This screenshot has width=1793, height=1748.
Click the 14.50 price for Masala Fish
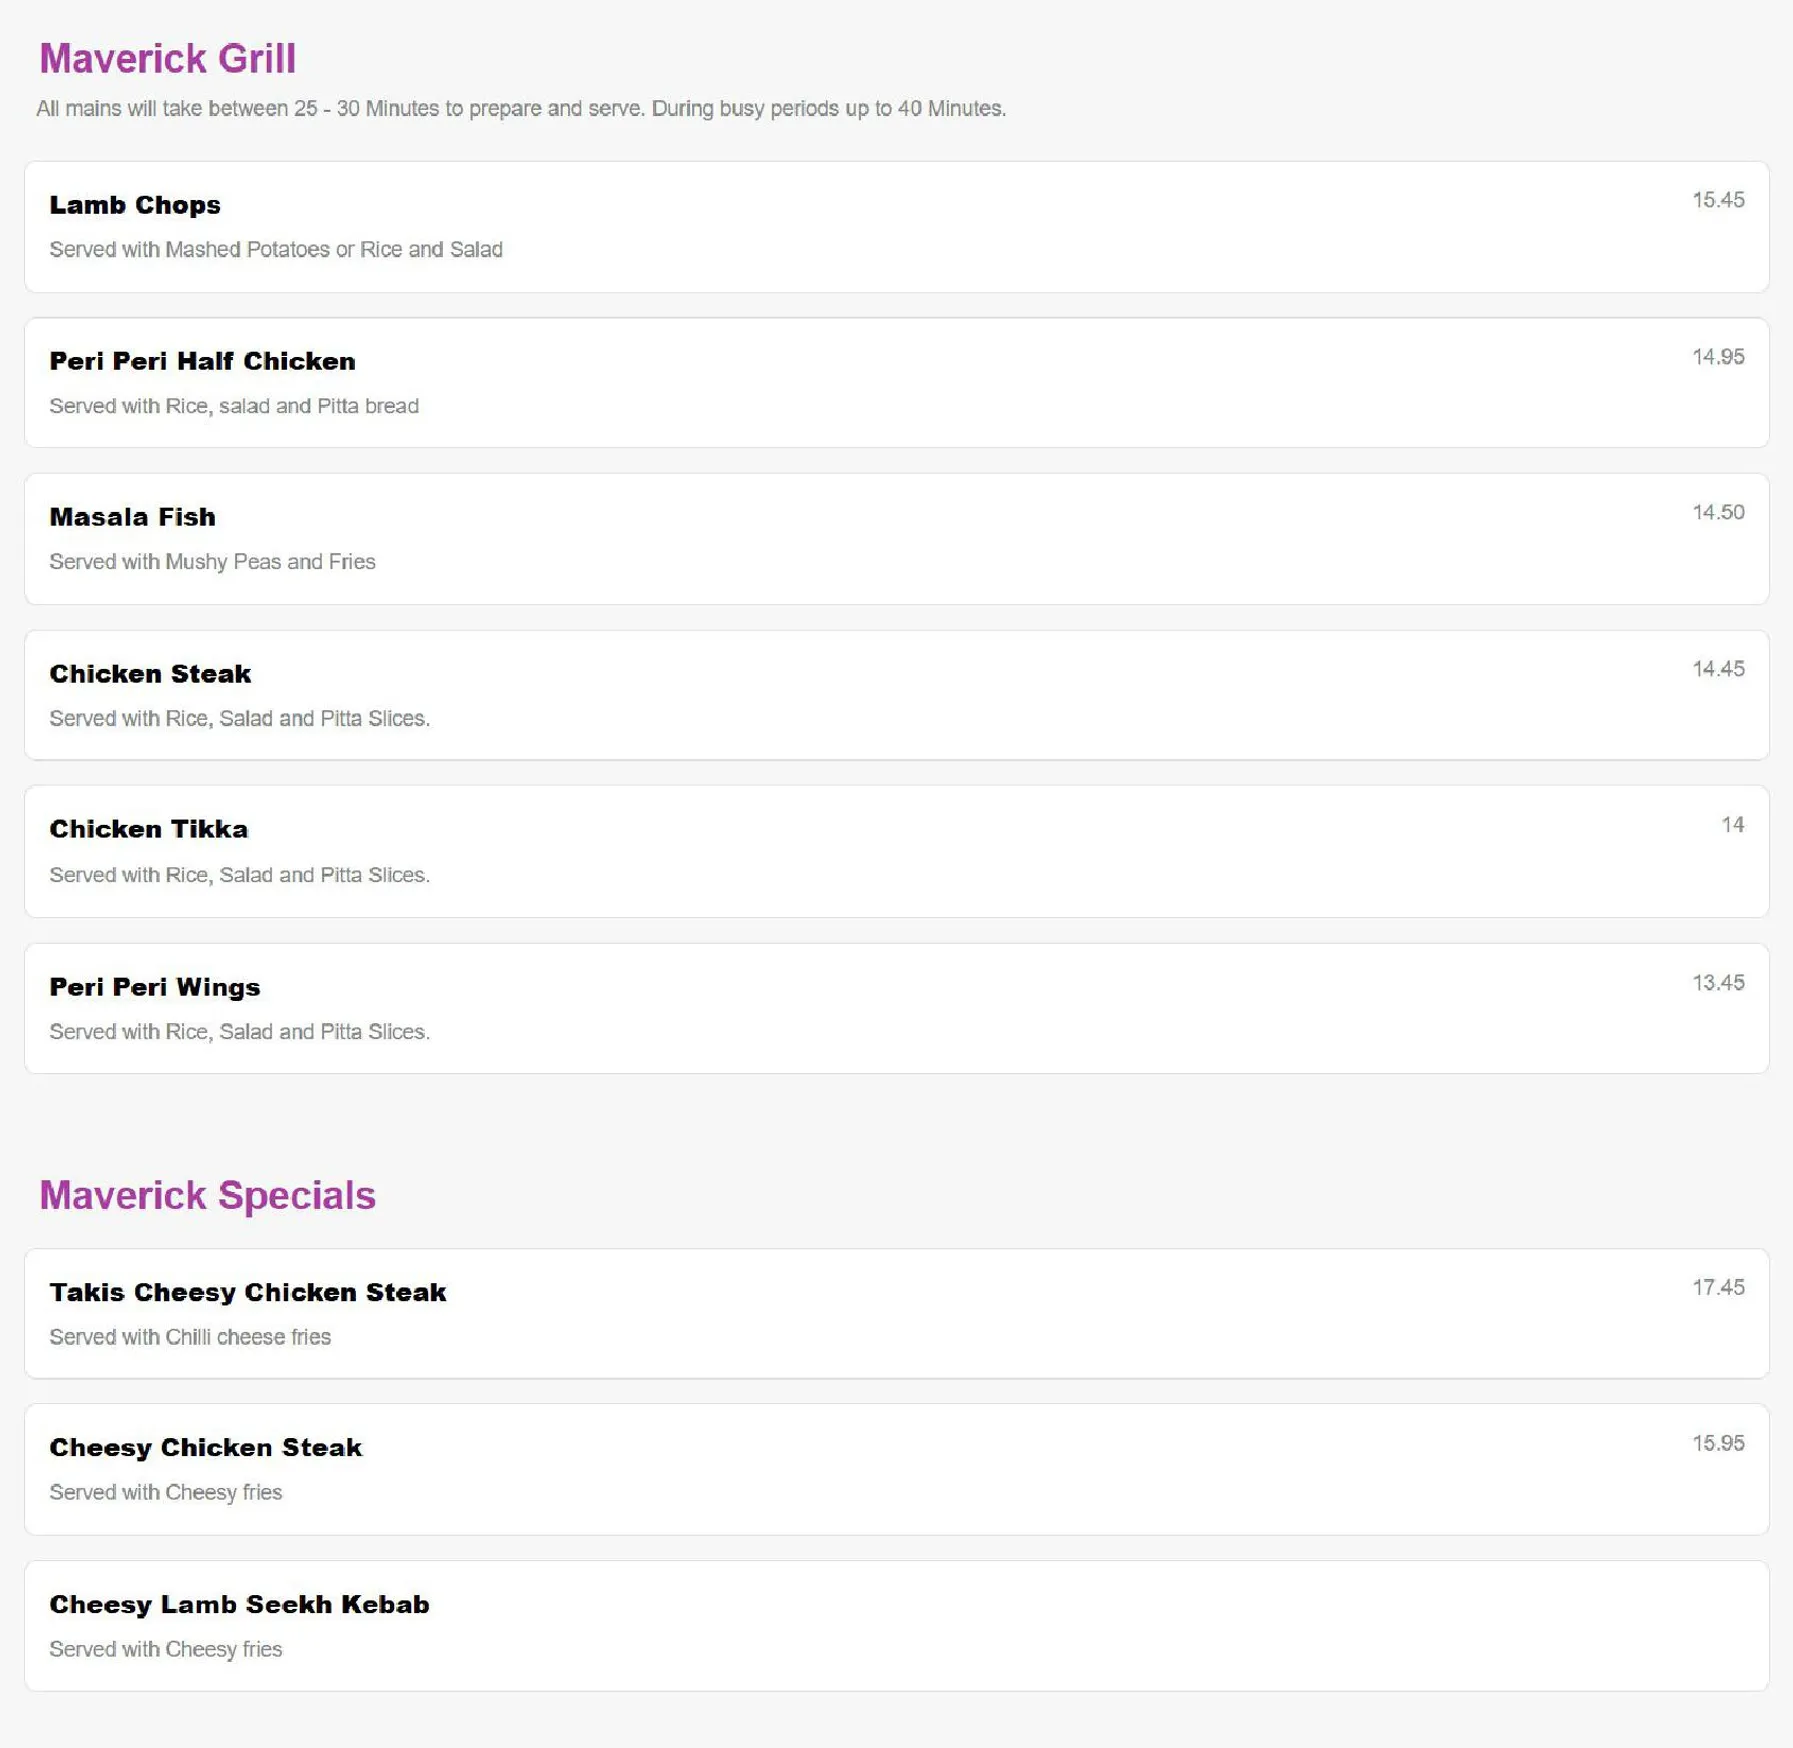click(x=1718, y=512)
